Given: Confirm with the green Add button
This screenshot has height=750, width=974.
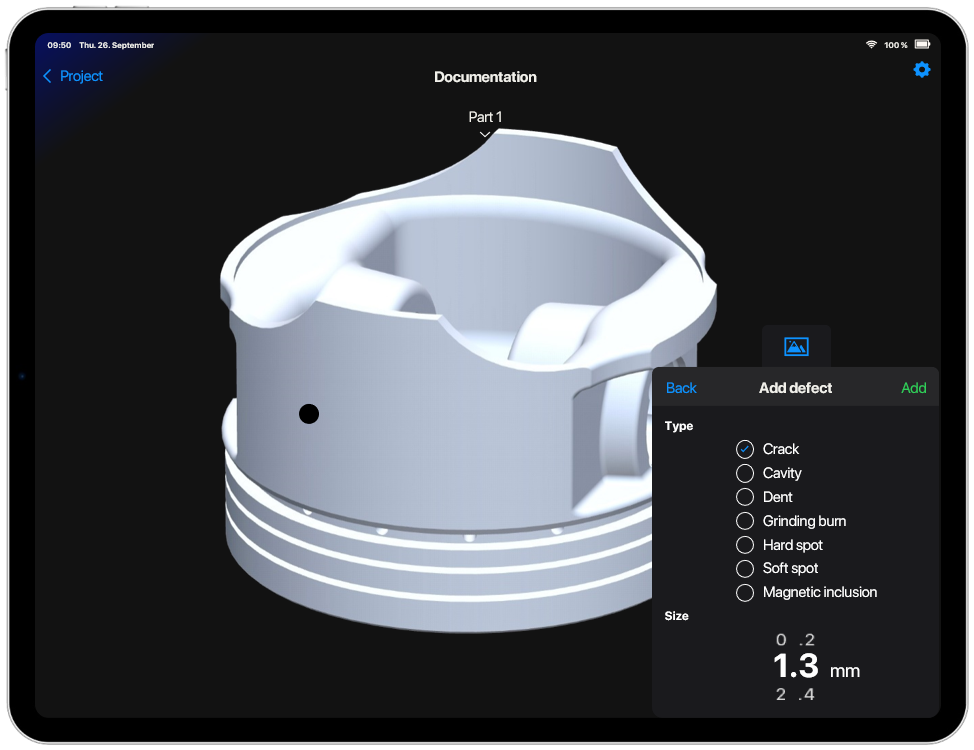Looking at the screenshot, I should [914, 388].
